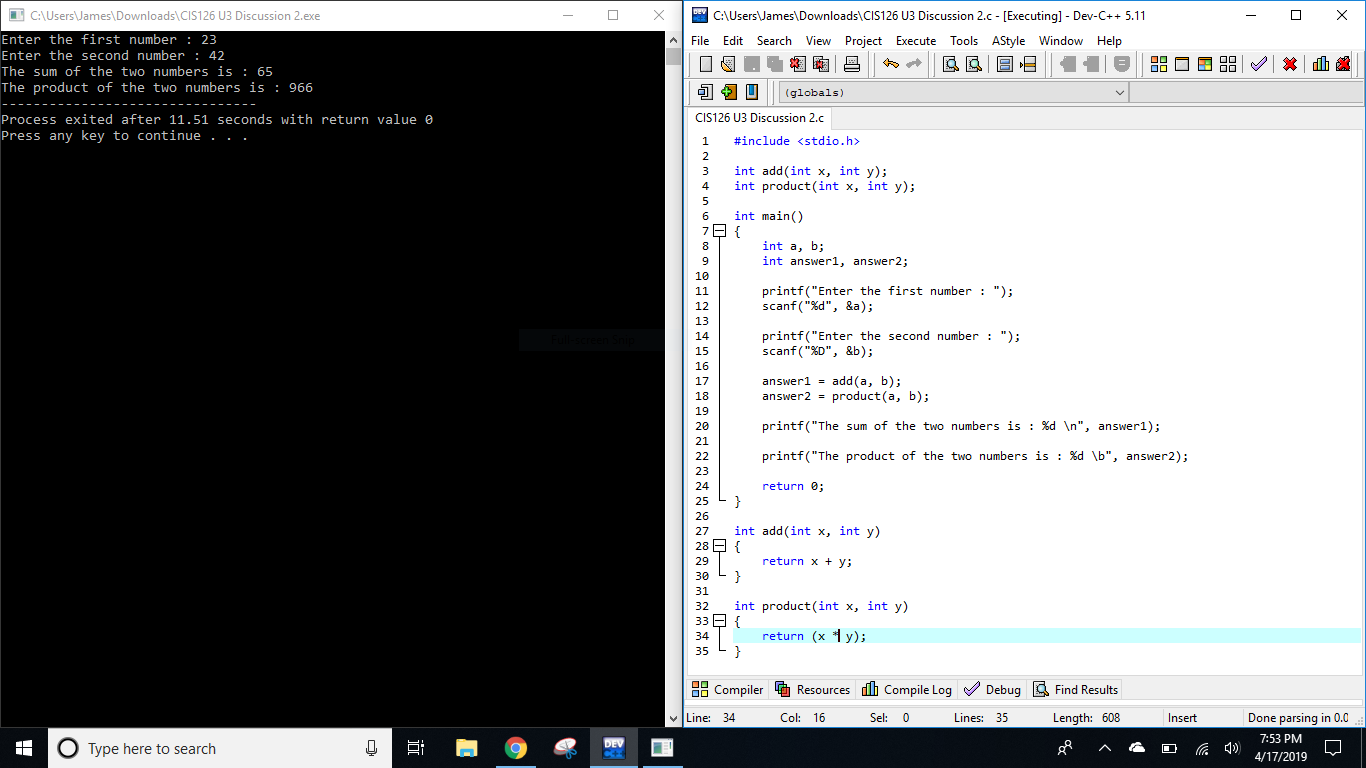
Task: Click the Find magnifier icon
Action: (x=950, y=64)
